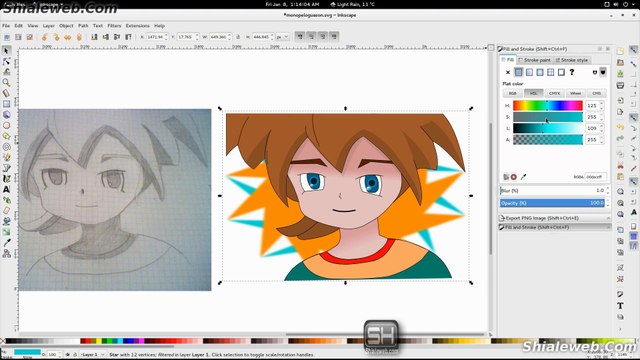
Task: Switch color mode to CMYK
Action: pyautogui.click(x=554, y=93)
